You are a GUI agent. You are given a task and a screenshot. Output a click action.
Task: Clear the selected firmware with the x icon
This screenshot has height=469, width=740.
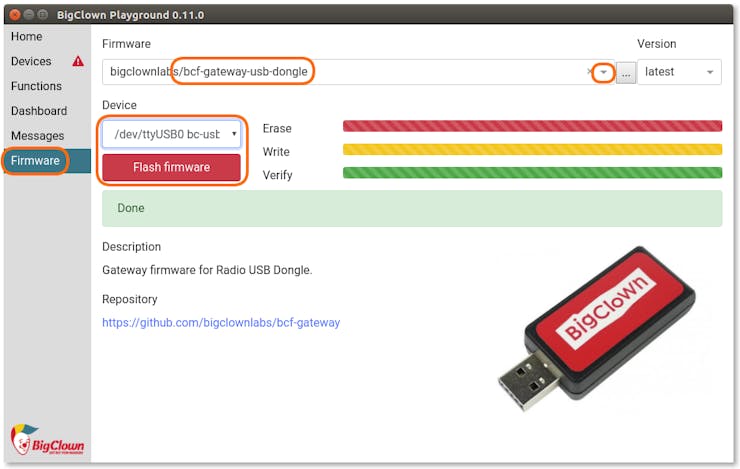[x=589, y=72]
